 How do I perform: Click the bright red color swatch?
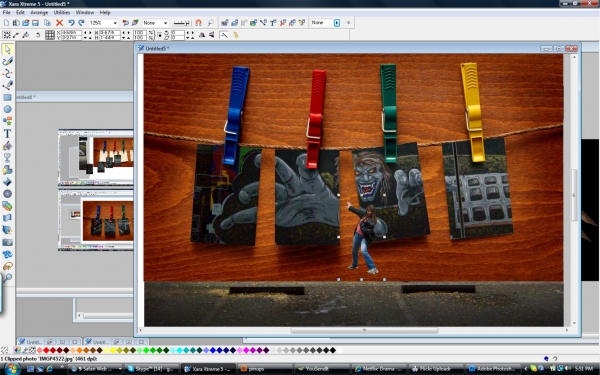click(46, 350)
